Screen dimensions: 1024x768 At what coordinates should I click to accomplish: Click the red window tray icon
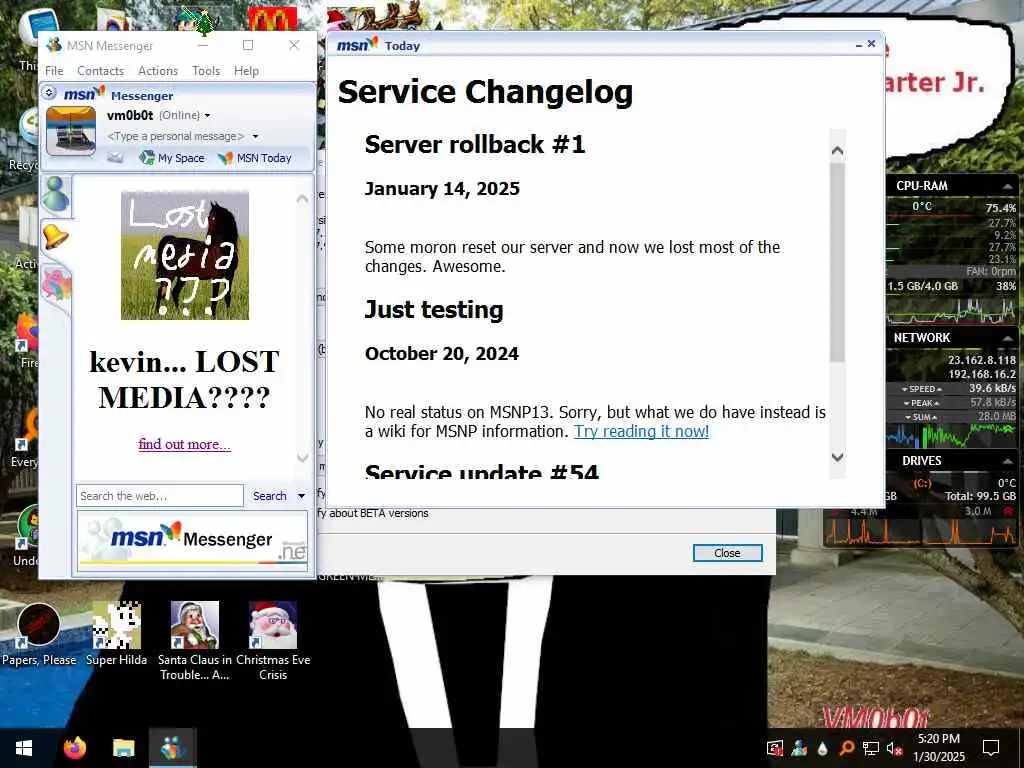[775, 748]
